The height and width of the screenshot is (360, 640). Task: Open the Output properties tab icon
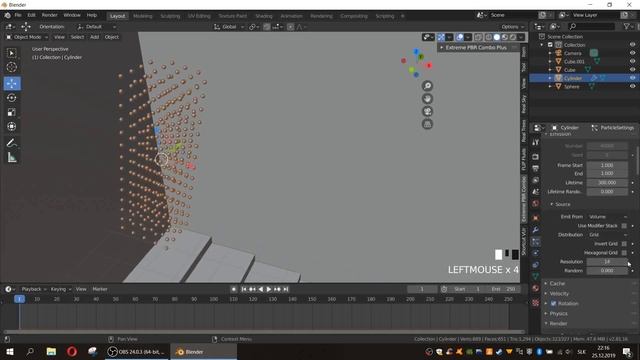536,168
